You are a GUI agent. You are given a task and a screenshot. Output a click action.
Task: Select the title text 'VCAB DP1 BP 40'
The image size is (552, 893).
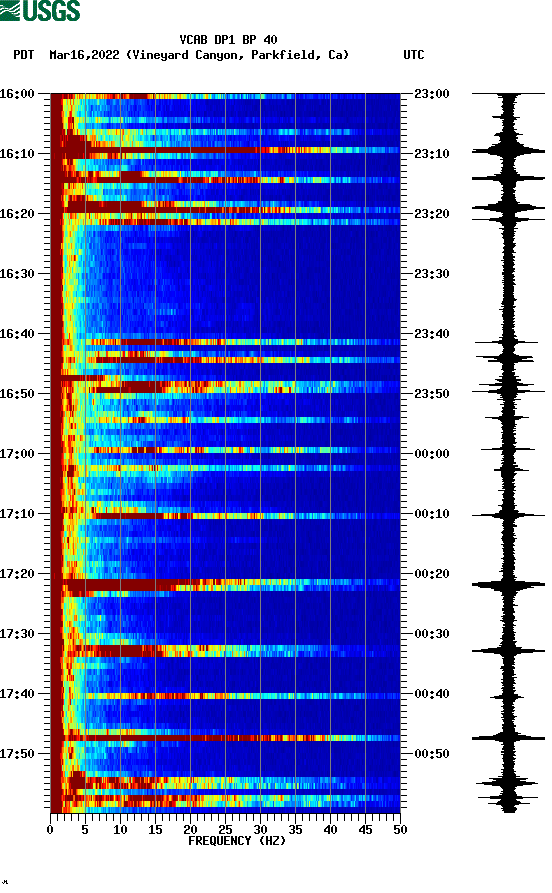pyautogui.click(x=228, y=40)
